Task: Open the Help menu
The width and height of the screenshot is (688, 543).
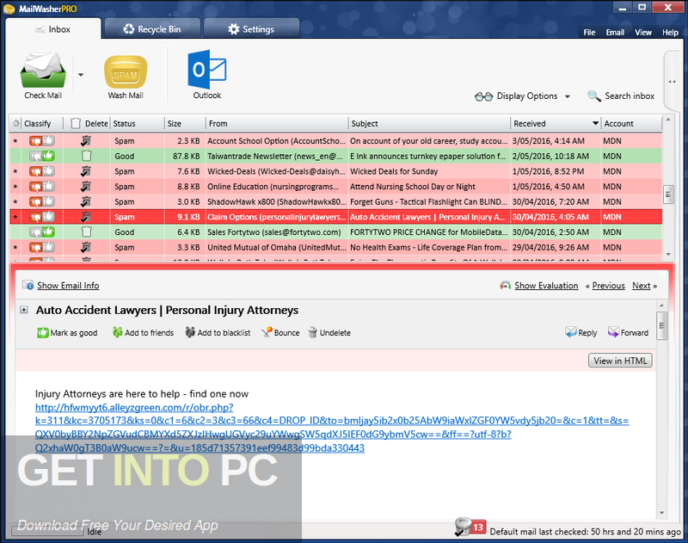Action: click(670, 32)
